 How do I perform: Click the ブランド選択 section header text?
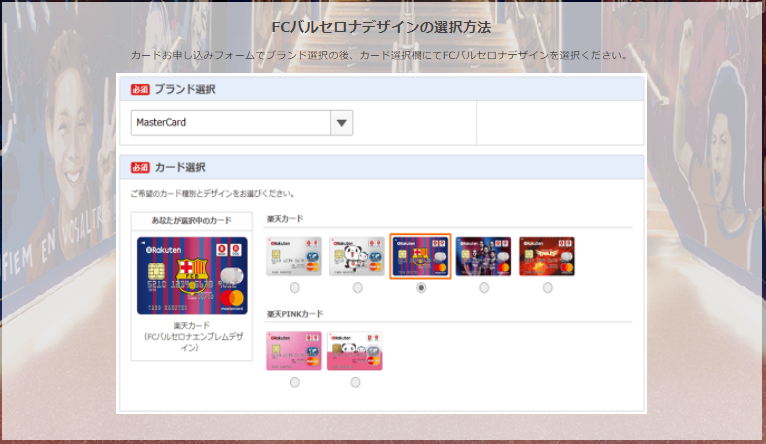tap(185, 89)
